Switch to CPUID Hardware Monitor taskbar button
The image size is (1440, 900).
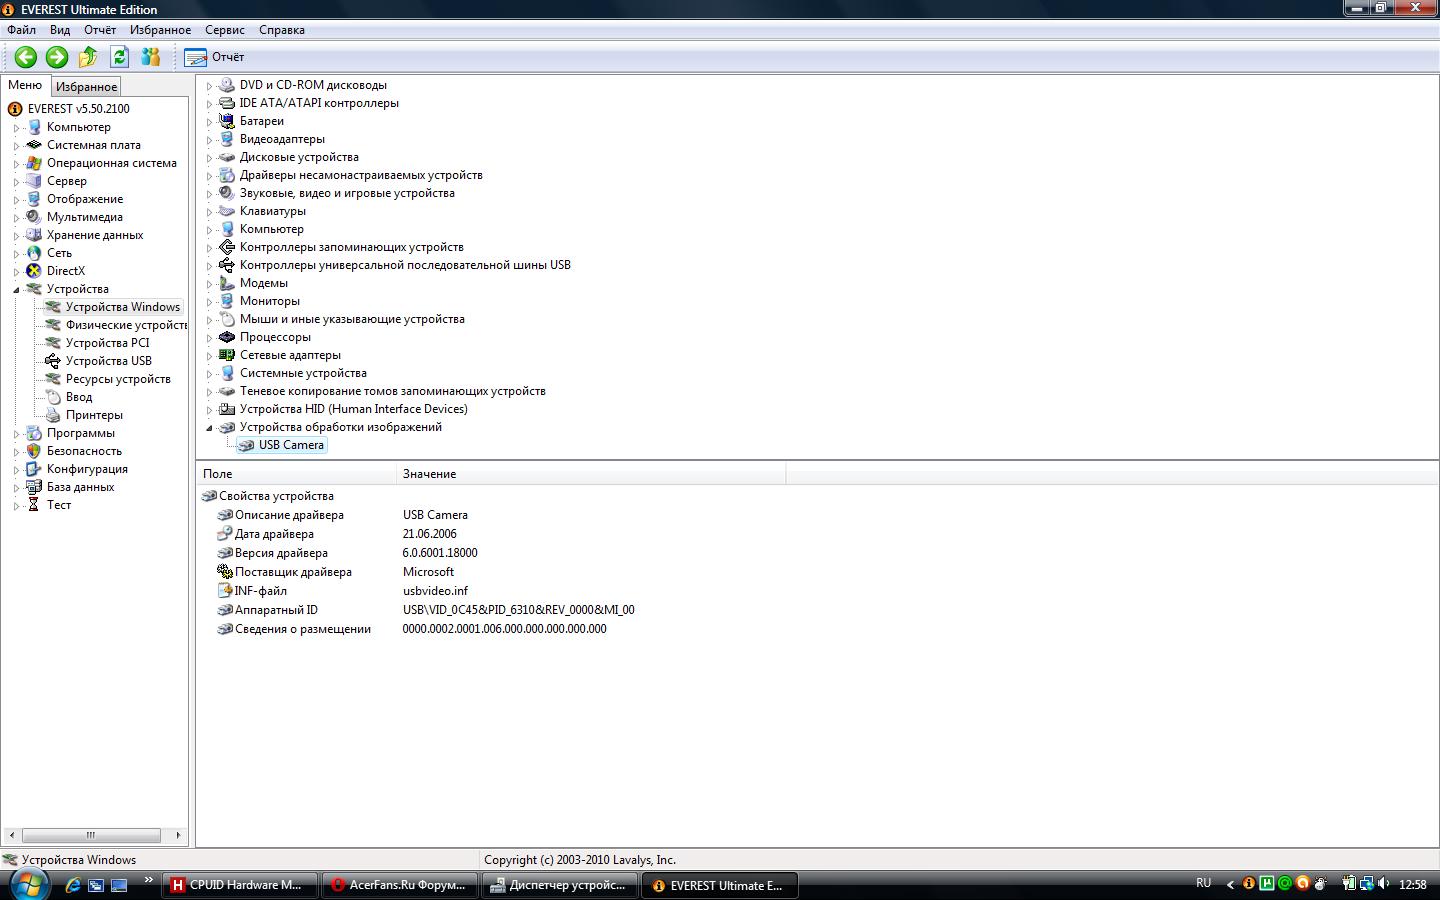coord(239,885)
